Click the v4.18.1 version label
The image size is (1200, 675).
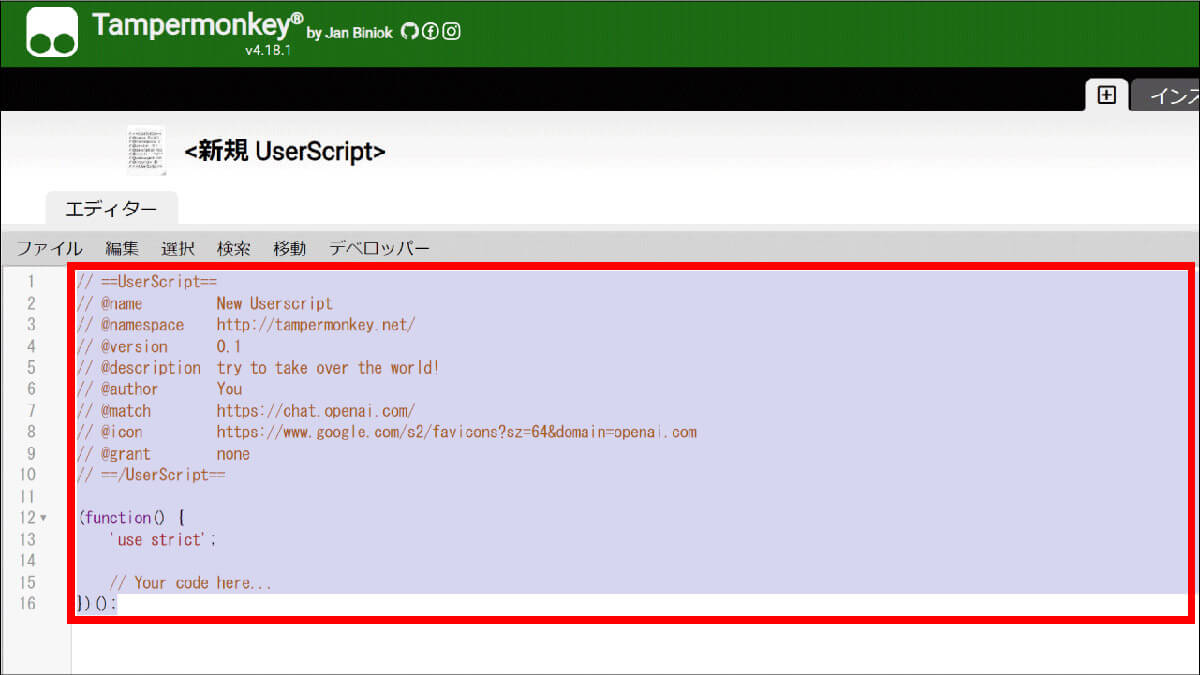pyautogui.click(x=268, y=50)
